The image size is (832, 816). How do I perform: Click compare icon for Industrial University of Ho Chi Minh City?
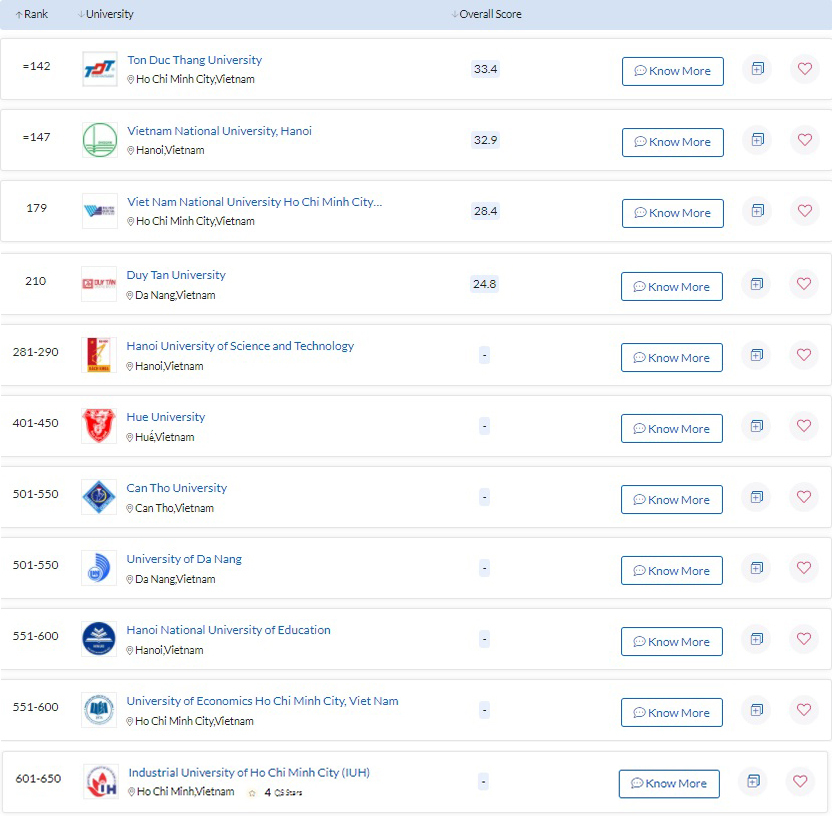pos(754,781)
